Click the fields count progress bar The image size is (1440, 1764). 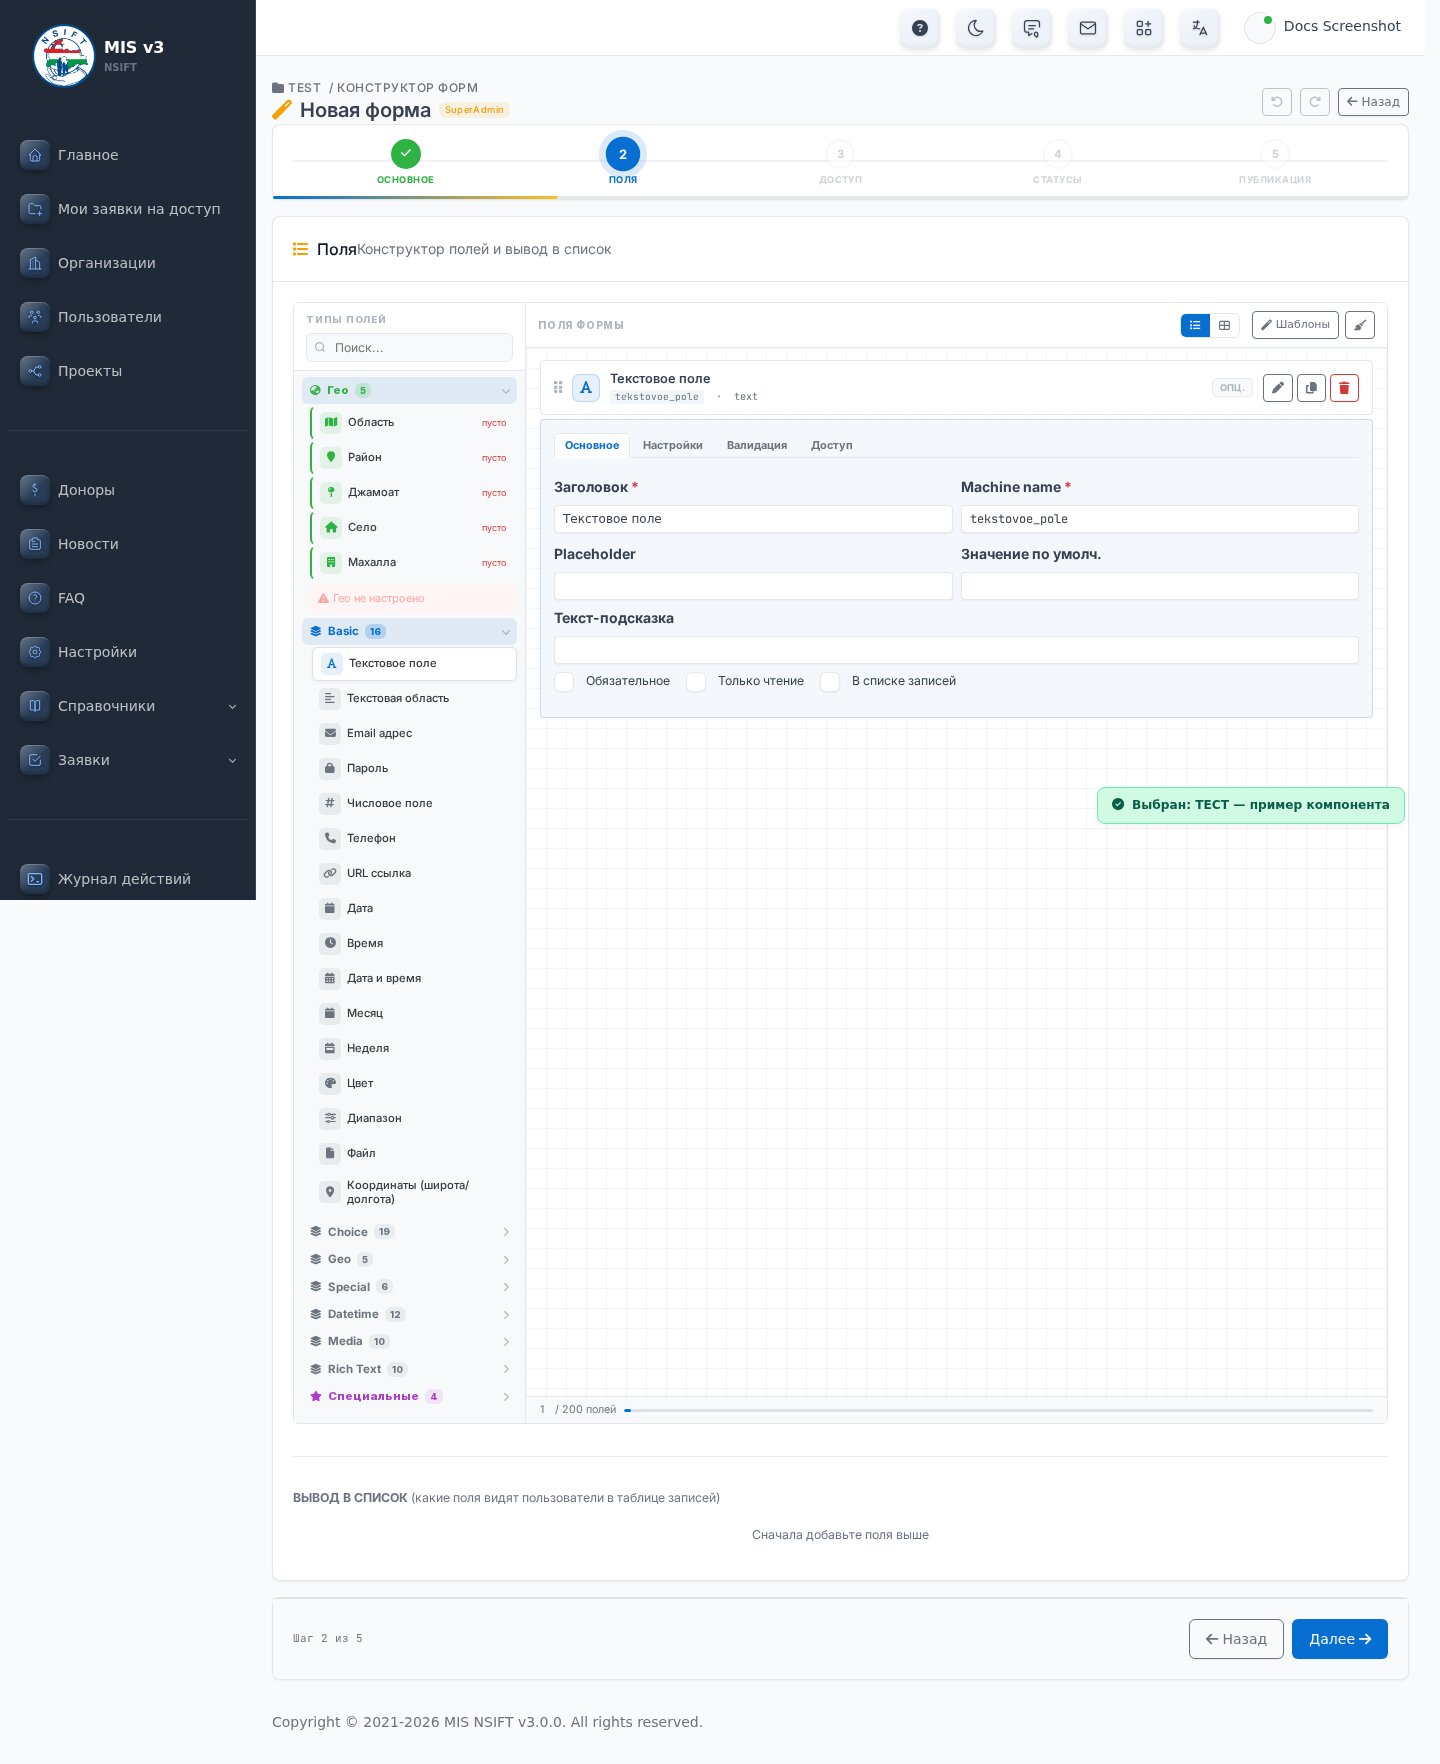[x=998, y=1410]
